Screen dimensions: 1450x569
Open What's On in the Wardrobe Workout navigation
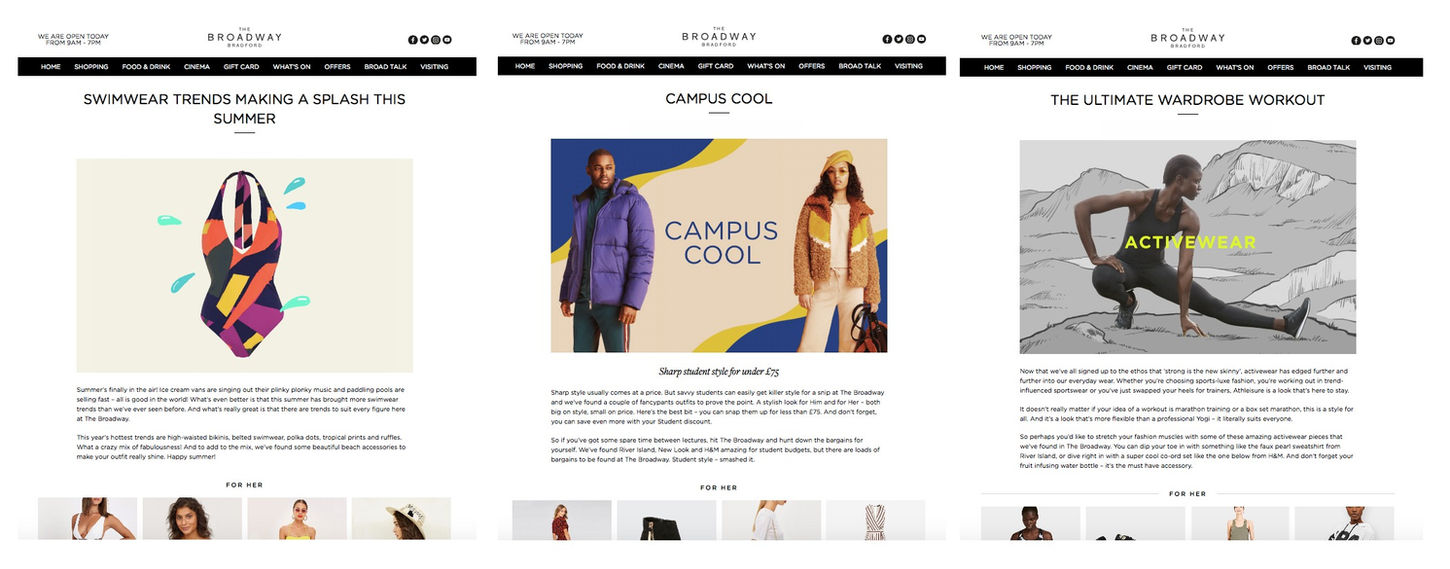click(1235, 67)
